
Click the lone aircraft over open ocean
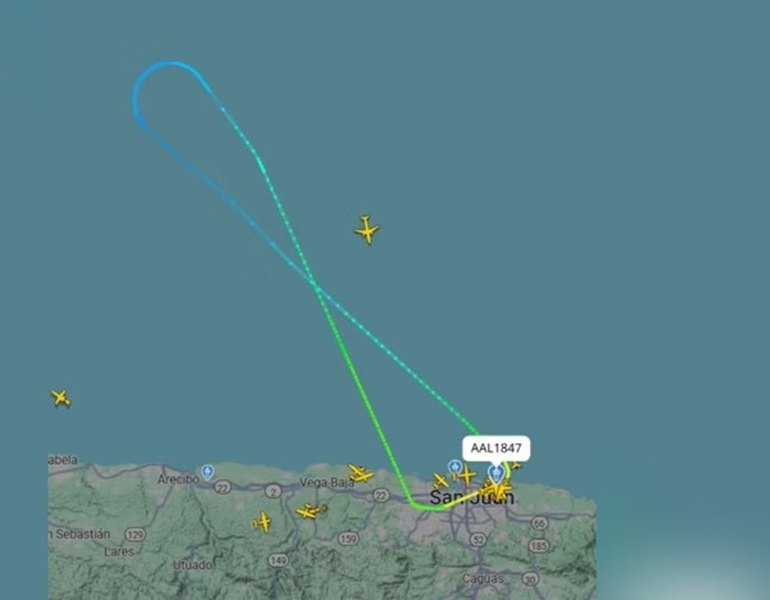(x=366, y=229)
